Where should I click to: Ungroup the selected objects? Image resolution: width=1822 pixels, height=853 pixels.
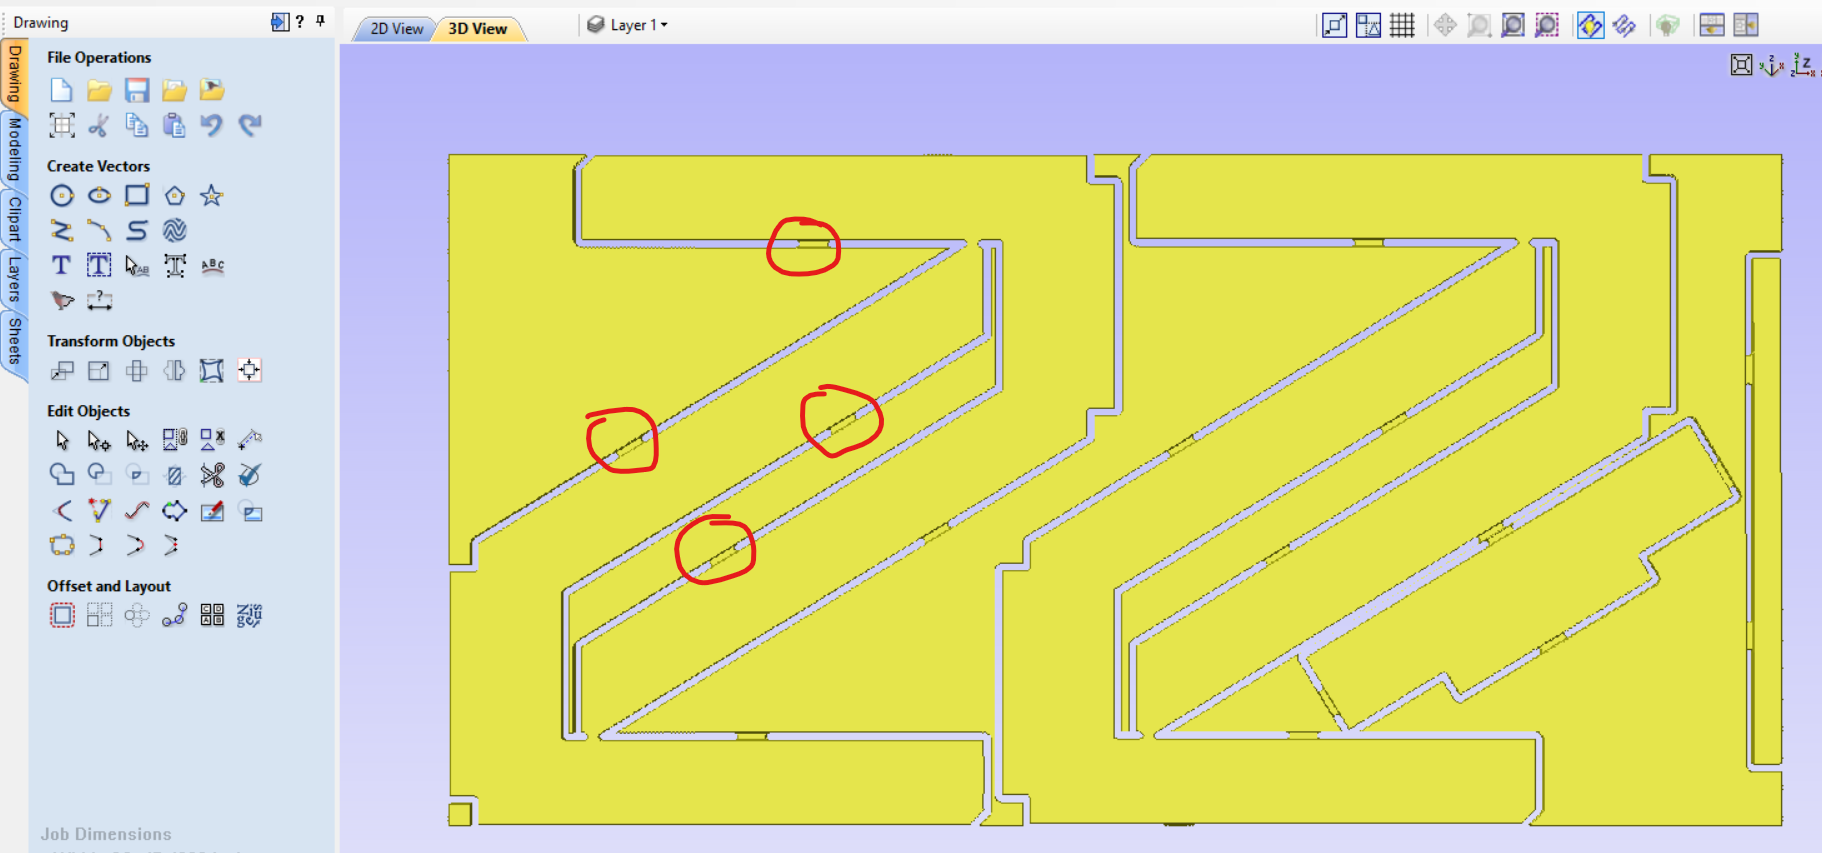click(x=212, y=440)
